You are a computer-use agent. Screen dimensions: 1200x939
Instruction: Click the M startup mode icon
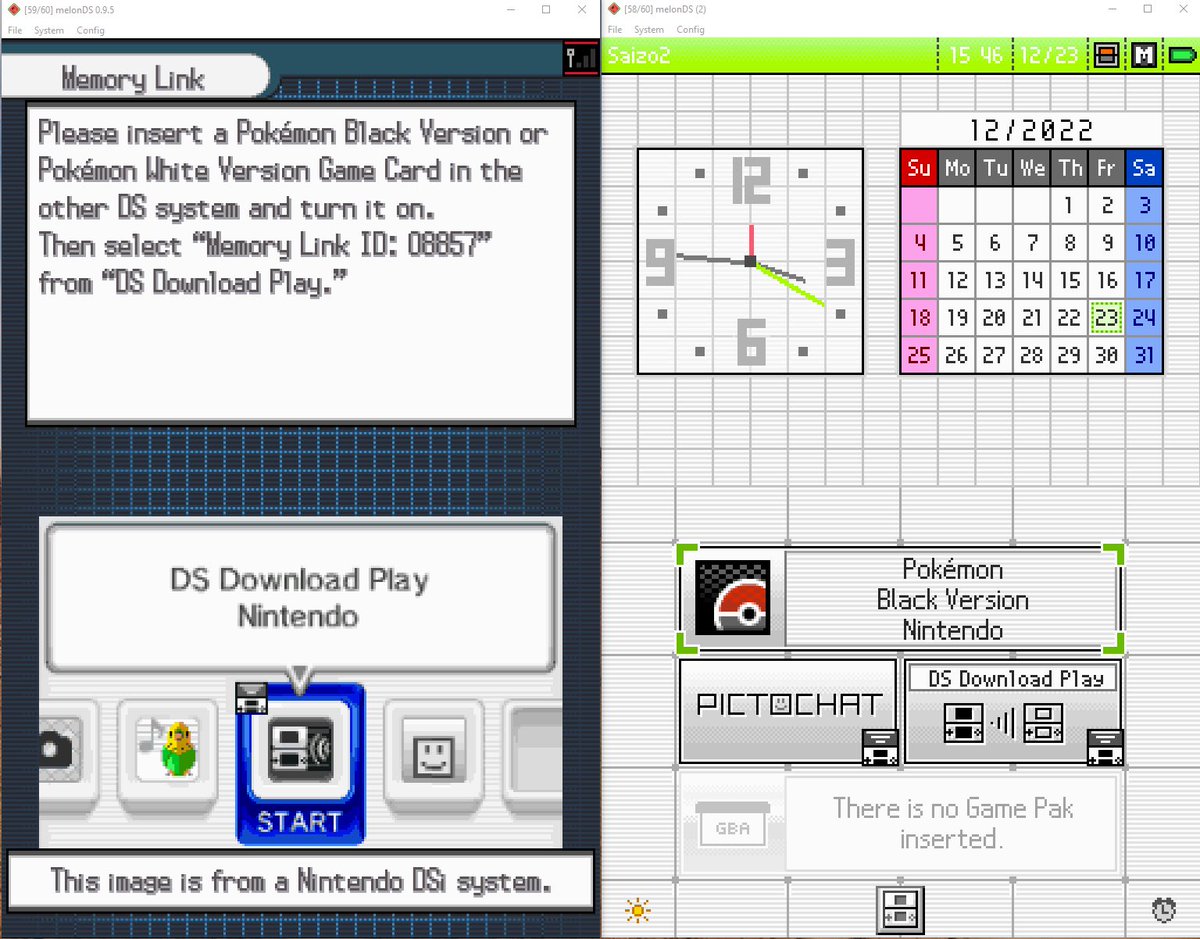(1143, 55)
